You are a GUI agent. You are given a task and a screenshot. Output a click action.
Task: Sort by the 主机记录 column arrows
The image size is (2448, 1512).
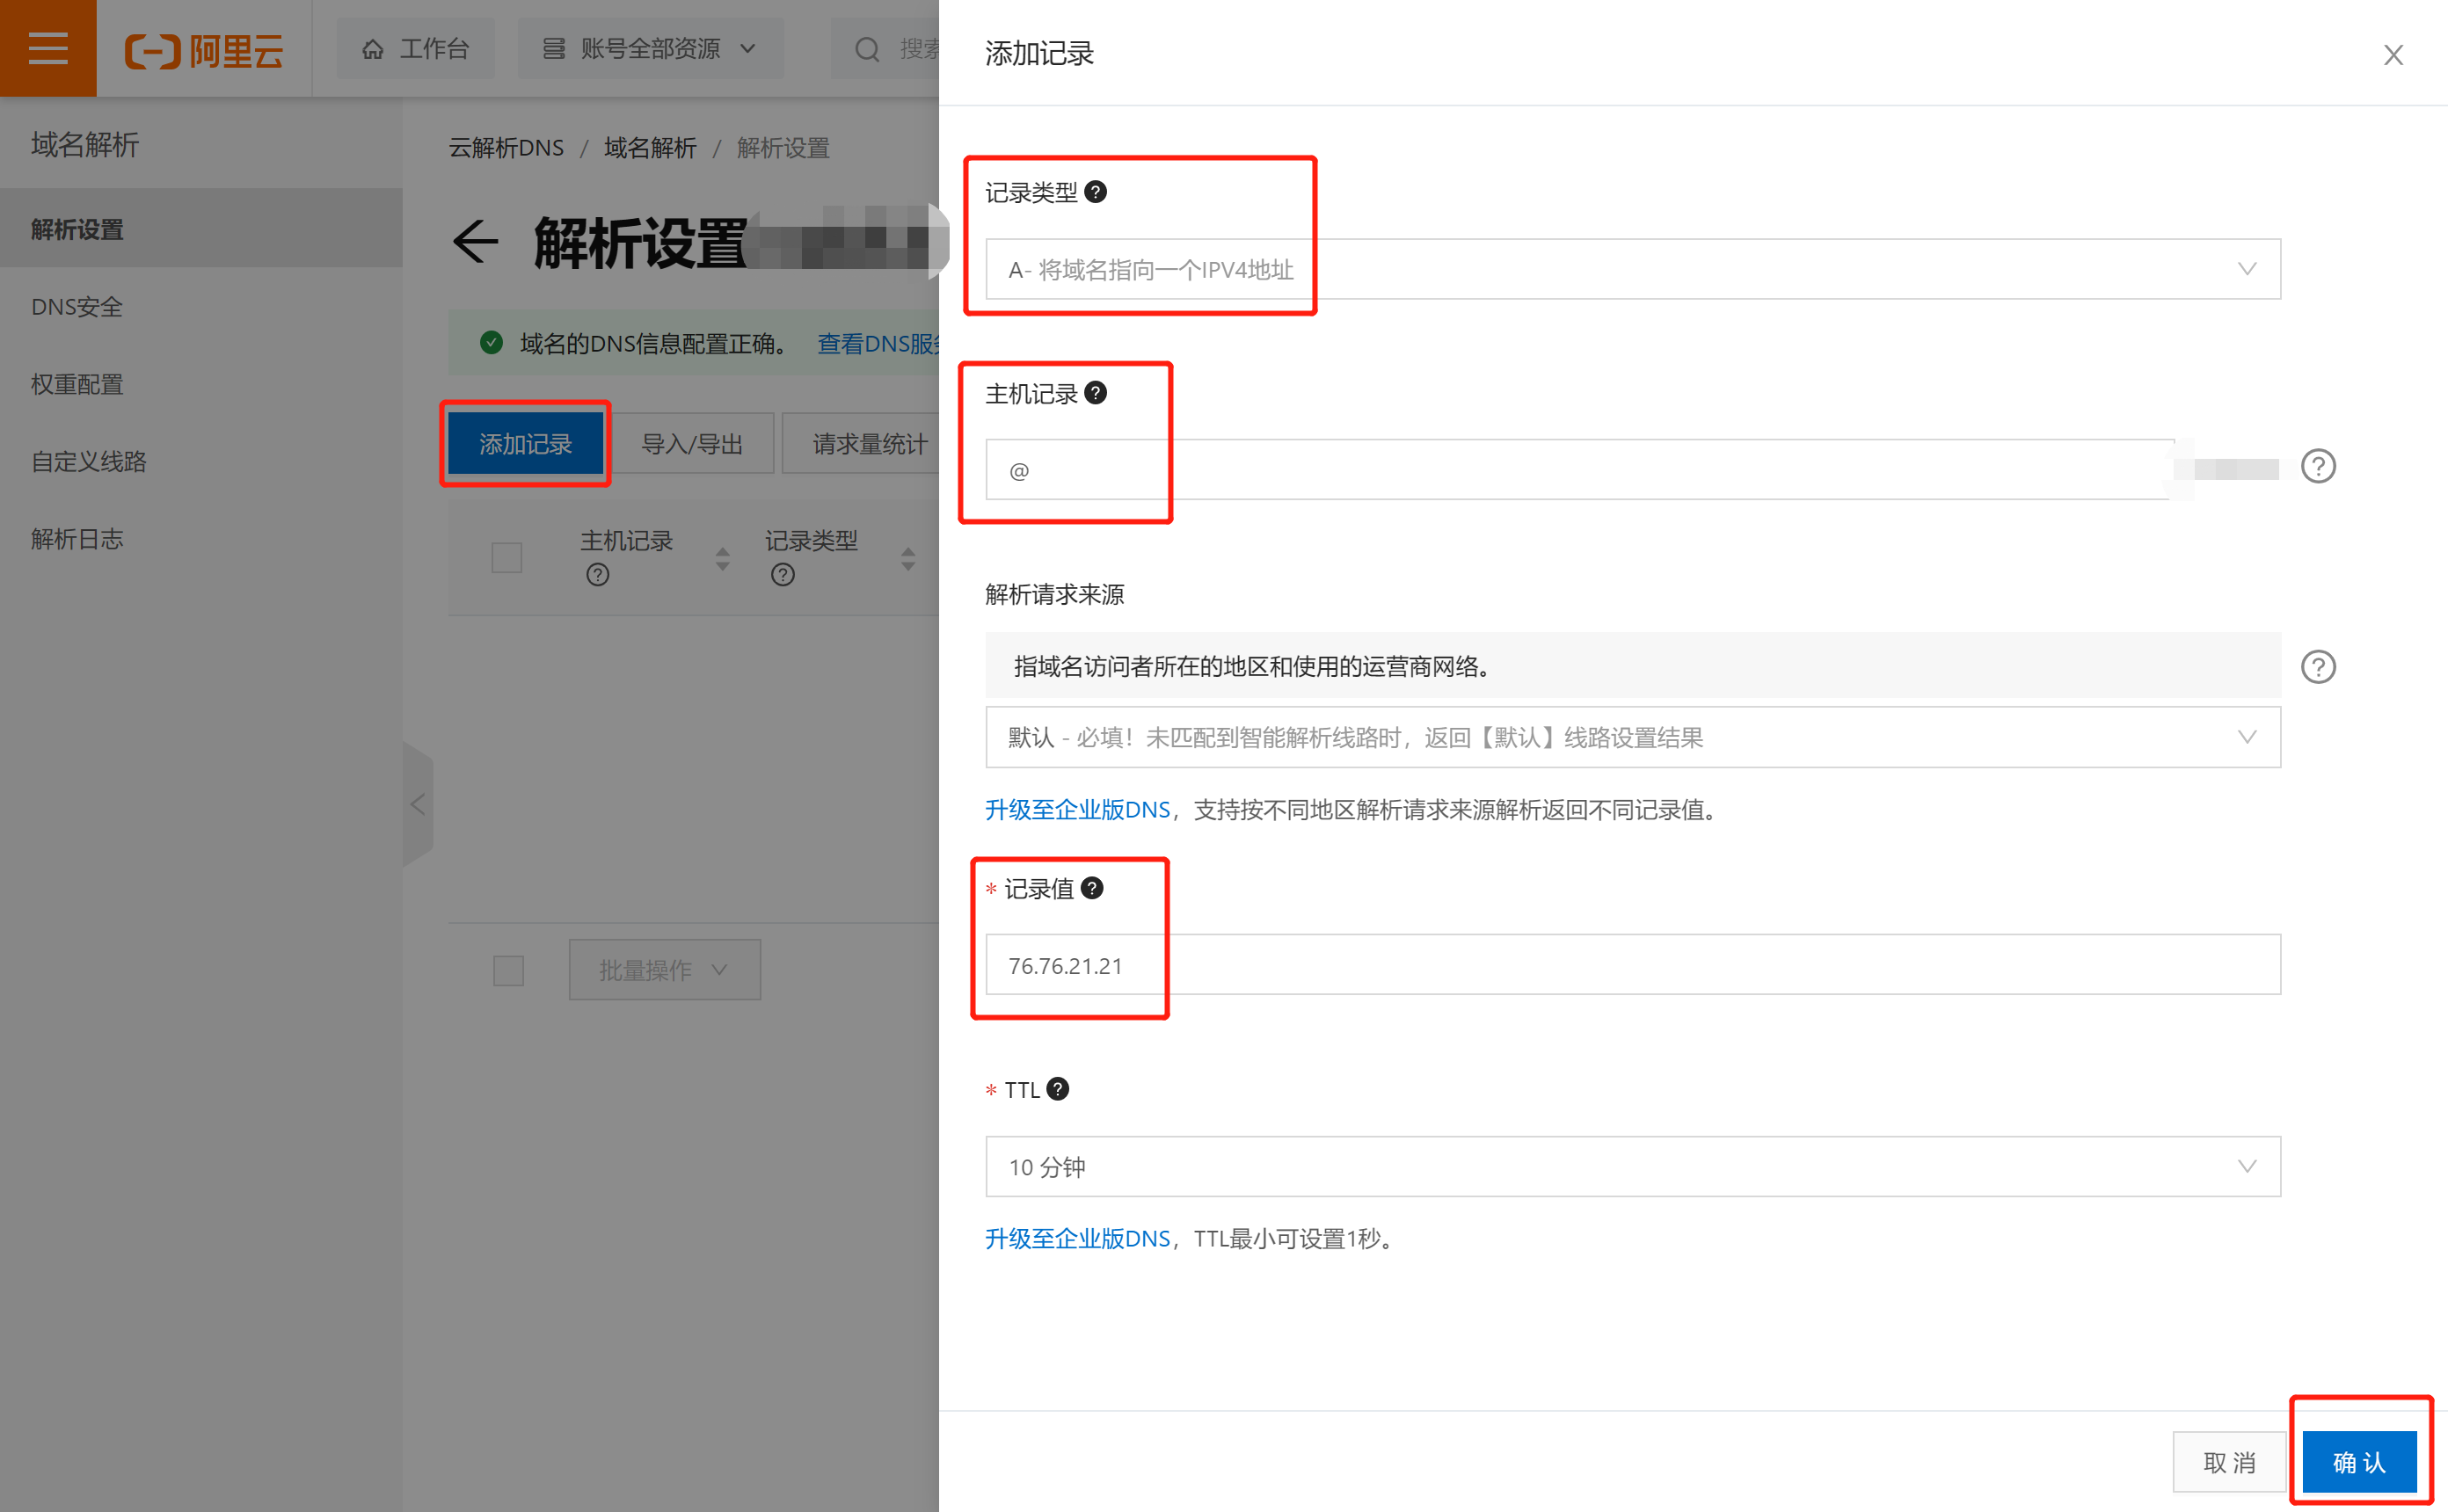(722, 558)
